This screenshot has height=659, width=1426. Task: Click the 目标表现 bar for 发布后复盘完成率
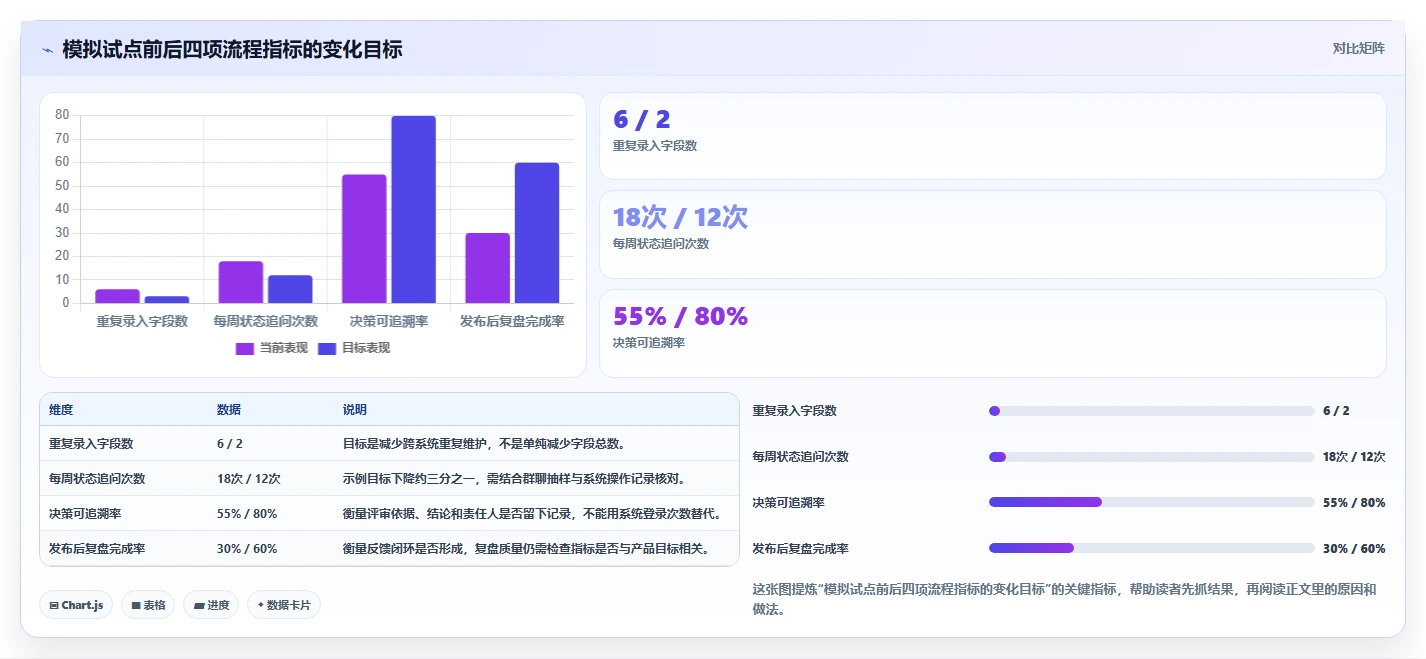point(537,233)
